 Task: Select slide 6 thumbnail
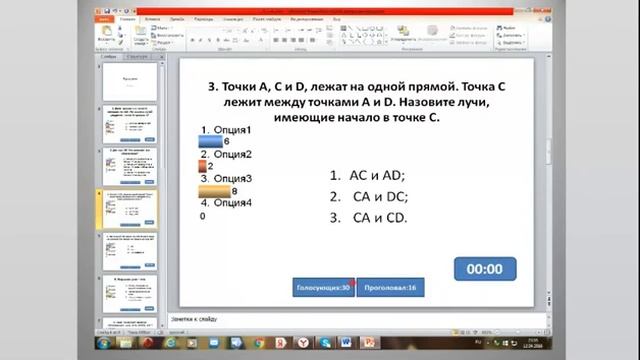point(130,294)
